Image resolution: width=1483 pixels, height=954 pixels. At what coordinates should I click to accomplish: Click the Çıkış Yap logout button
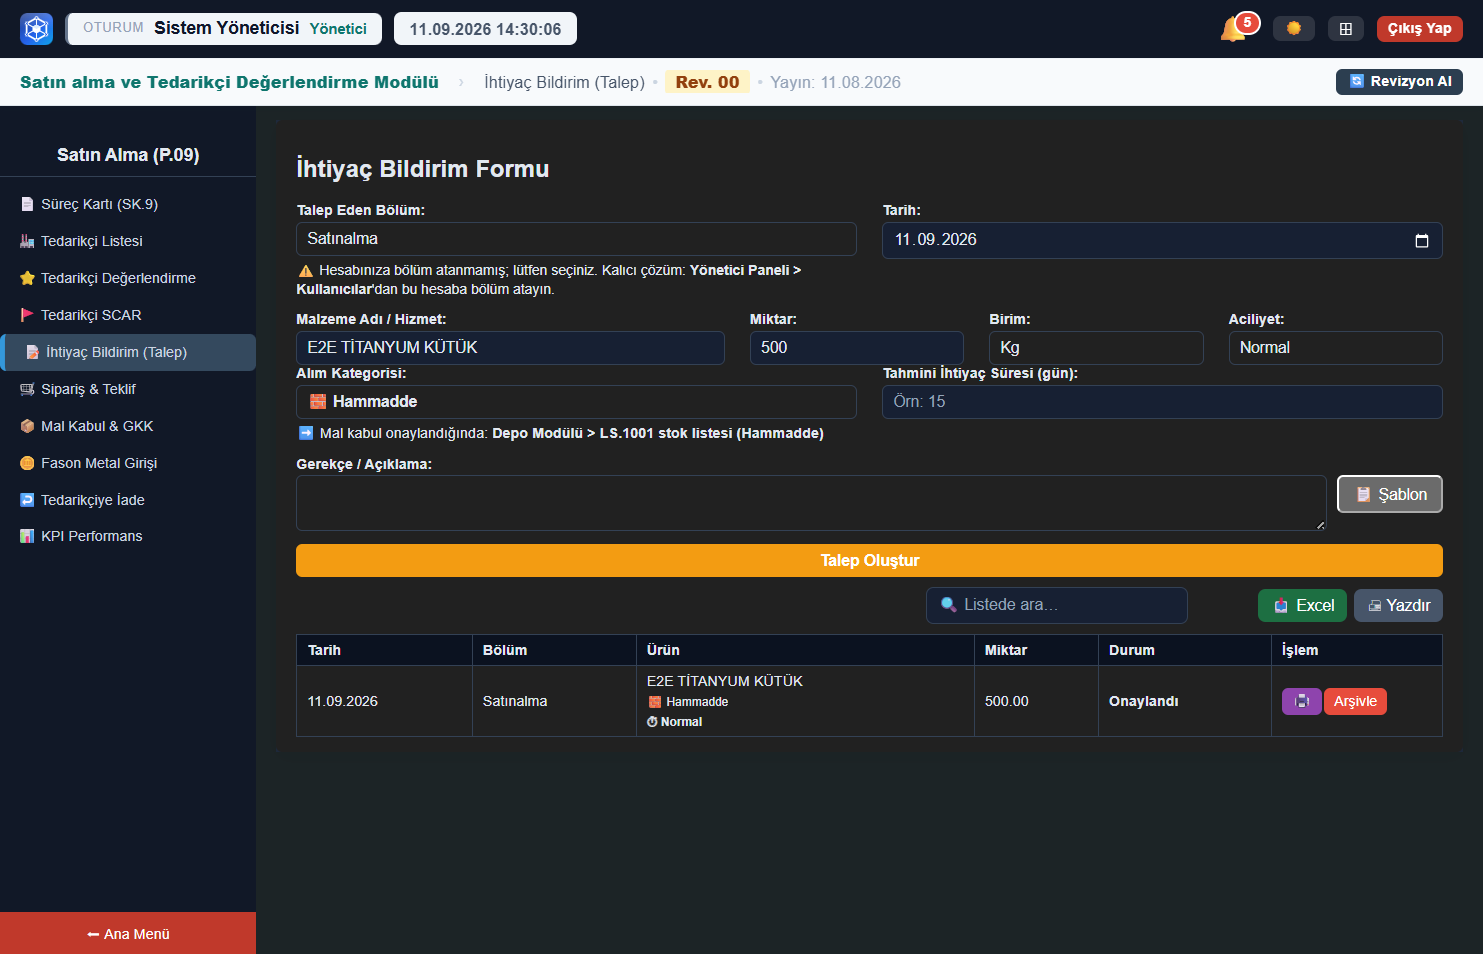pos(1419,29)
